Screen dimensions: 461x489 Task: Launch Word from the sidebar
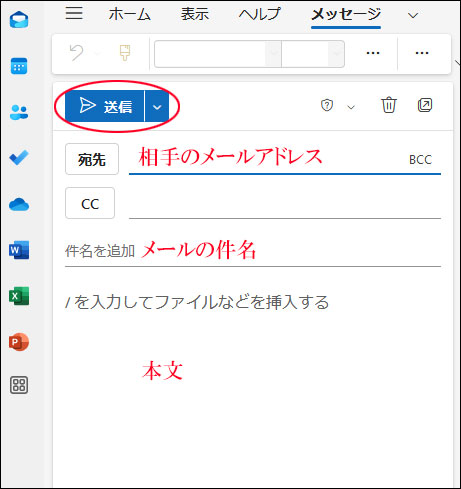point(19,250)
